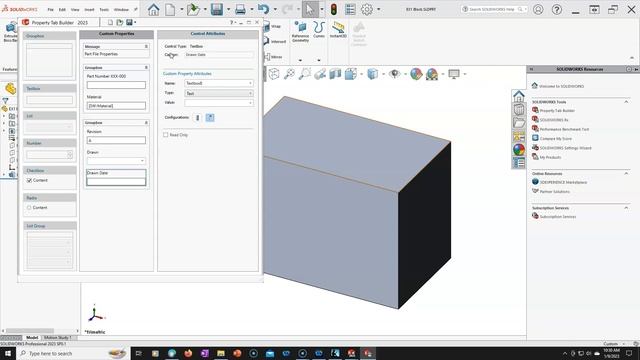Click Zoom to Area magnifier
Image resolution: width=640 pixels, height=360 pixels.
304,74
